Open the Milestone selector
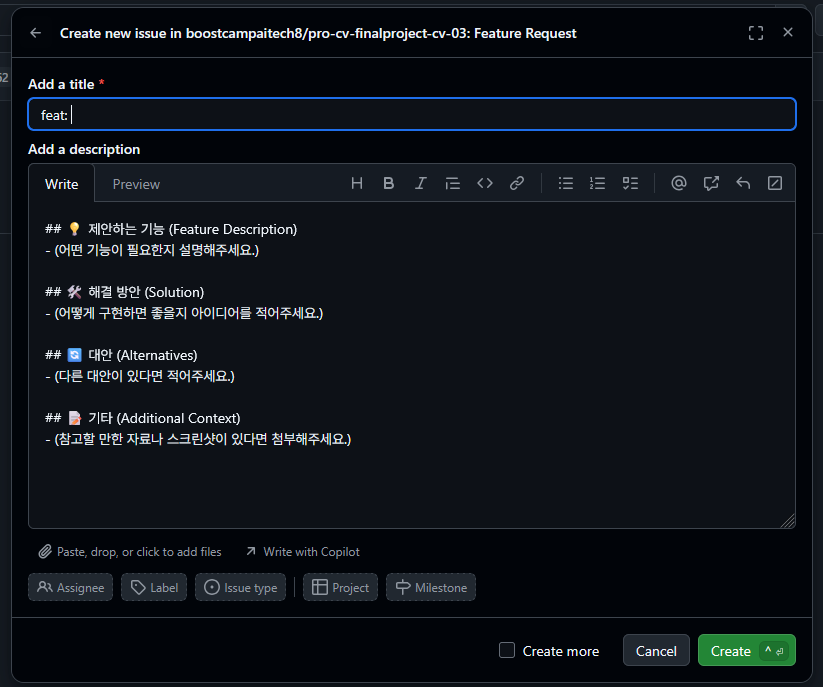 [x=431, y=587]
